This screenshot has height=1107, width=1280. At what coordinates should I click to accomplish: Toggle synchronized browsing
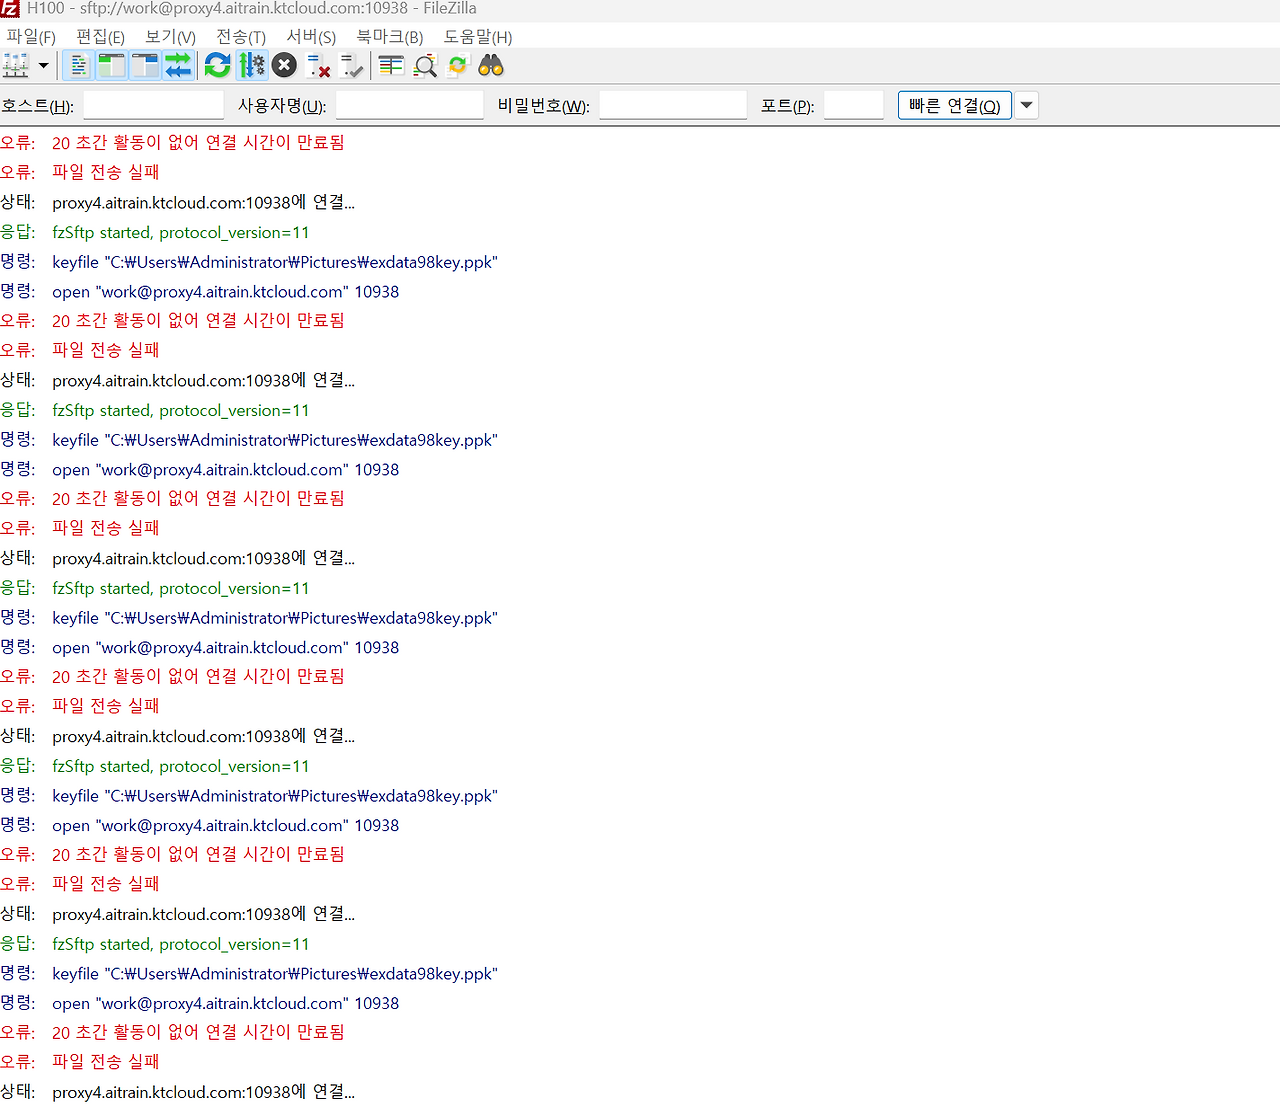point(458,66)
